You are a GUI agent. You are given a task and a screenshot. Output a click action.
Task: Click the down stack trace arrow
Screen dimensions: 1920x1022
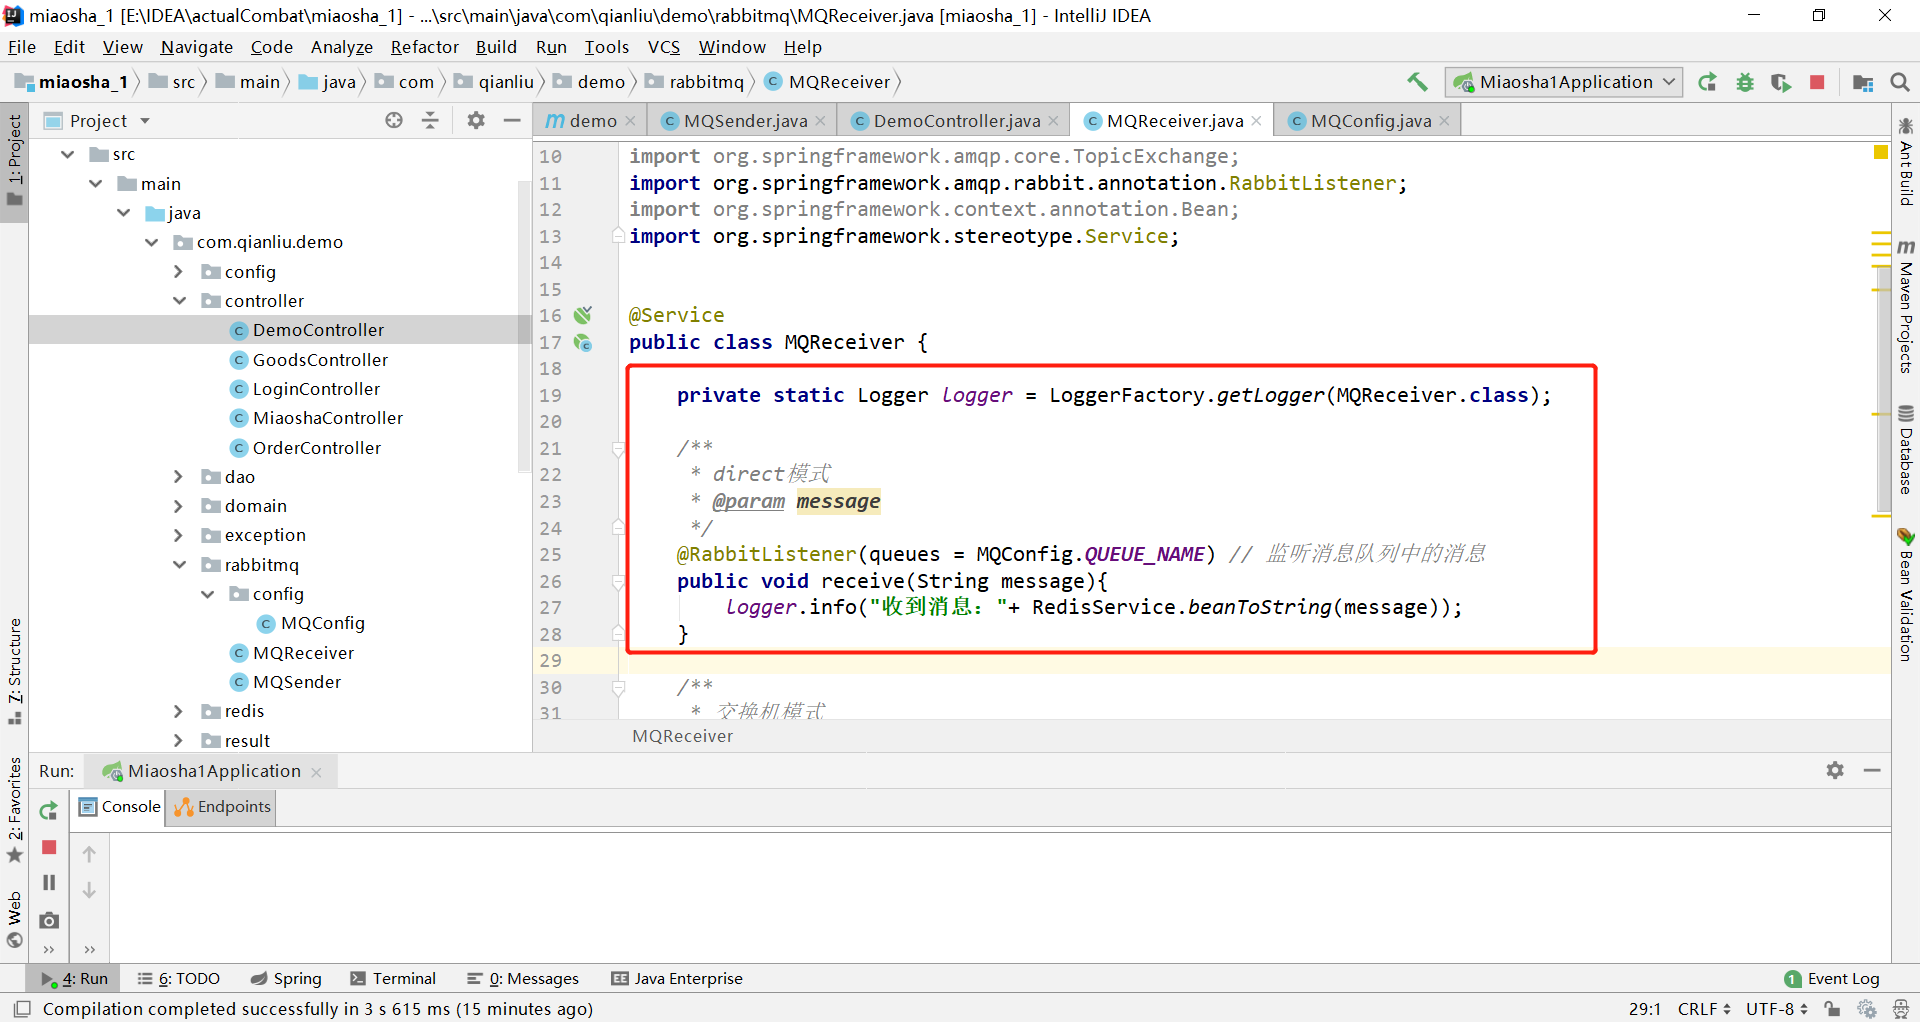pyautogui.click(x=89, y=889)
